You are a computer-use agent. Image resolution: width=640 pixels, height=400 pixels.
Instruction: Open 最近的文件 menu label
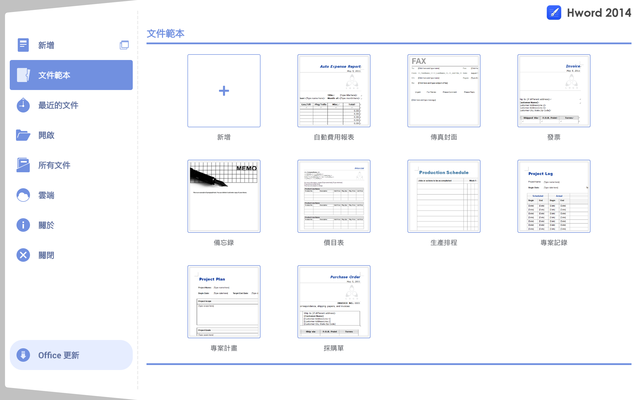pyautogui.click(x=58, y=105)
